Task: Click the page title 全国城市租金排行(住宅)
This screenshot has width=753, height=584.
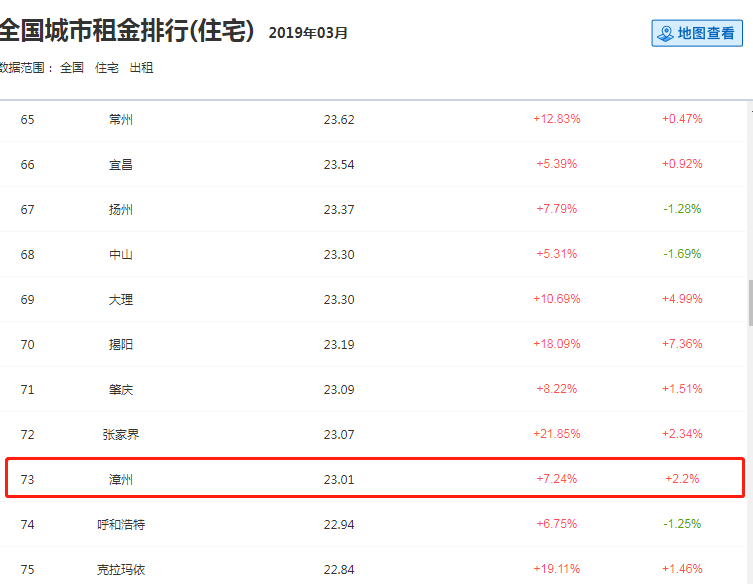Action: [127, 31]
